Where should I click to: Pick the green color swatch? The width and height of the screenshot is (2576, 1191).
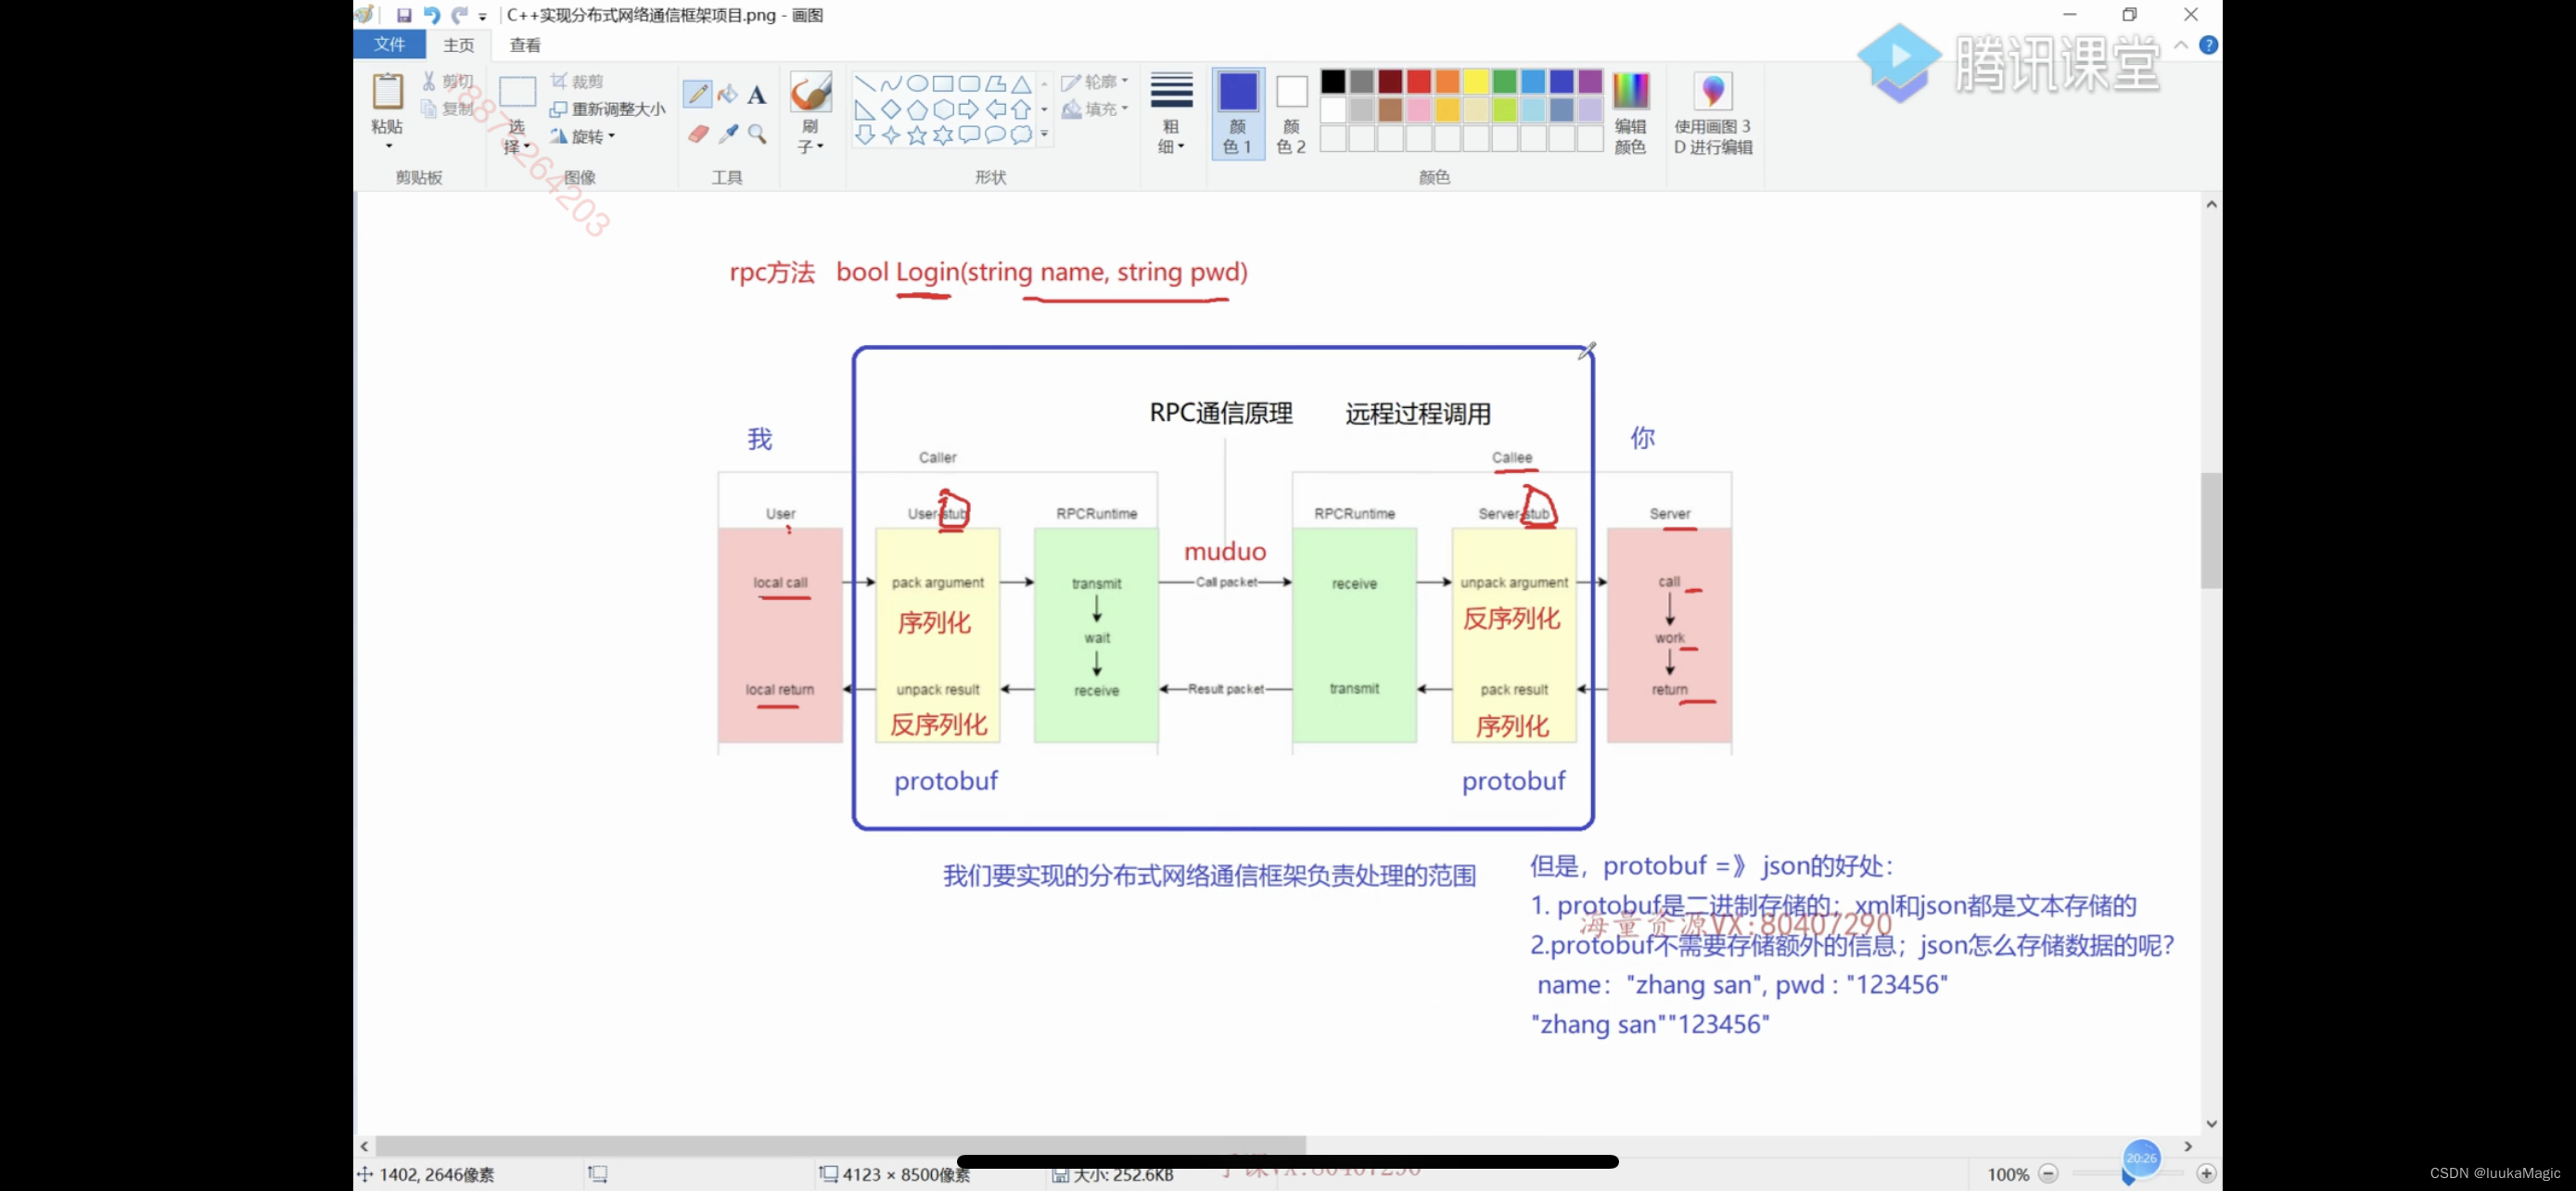point(1505,81)
